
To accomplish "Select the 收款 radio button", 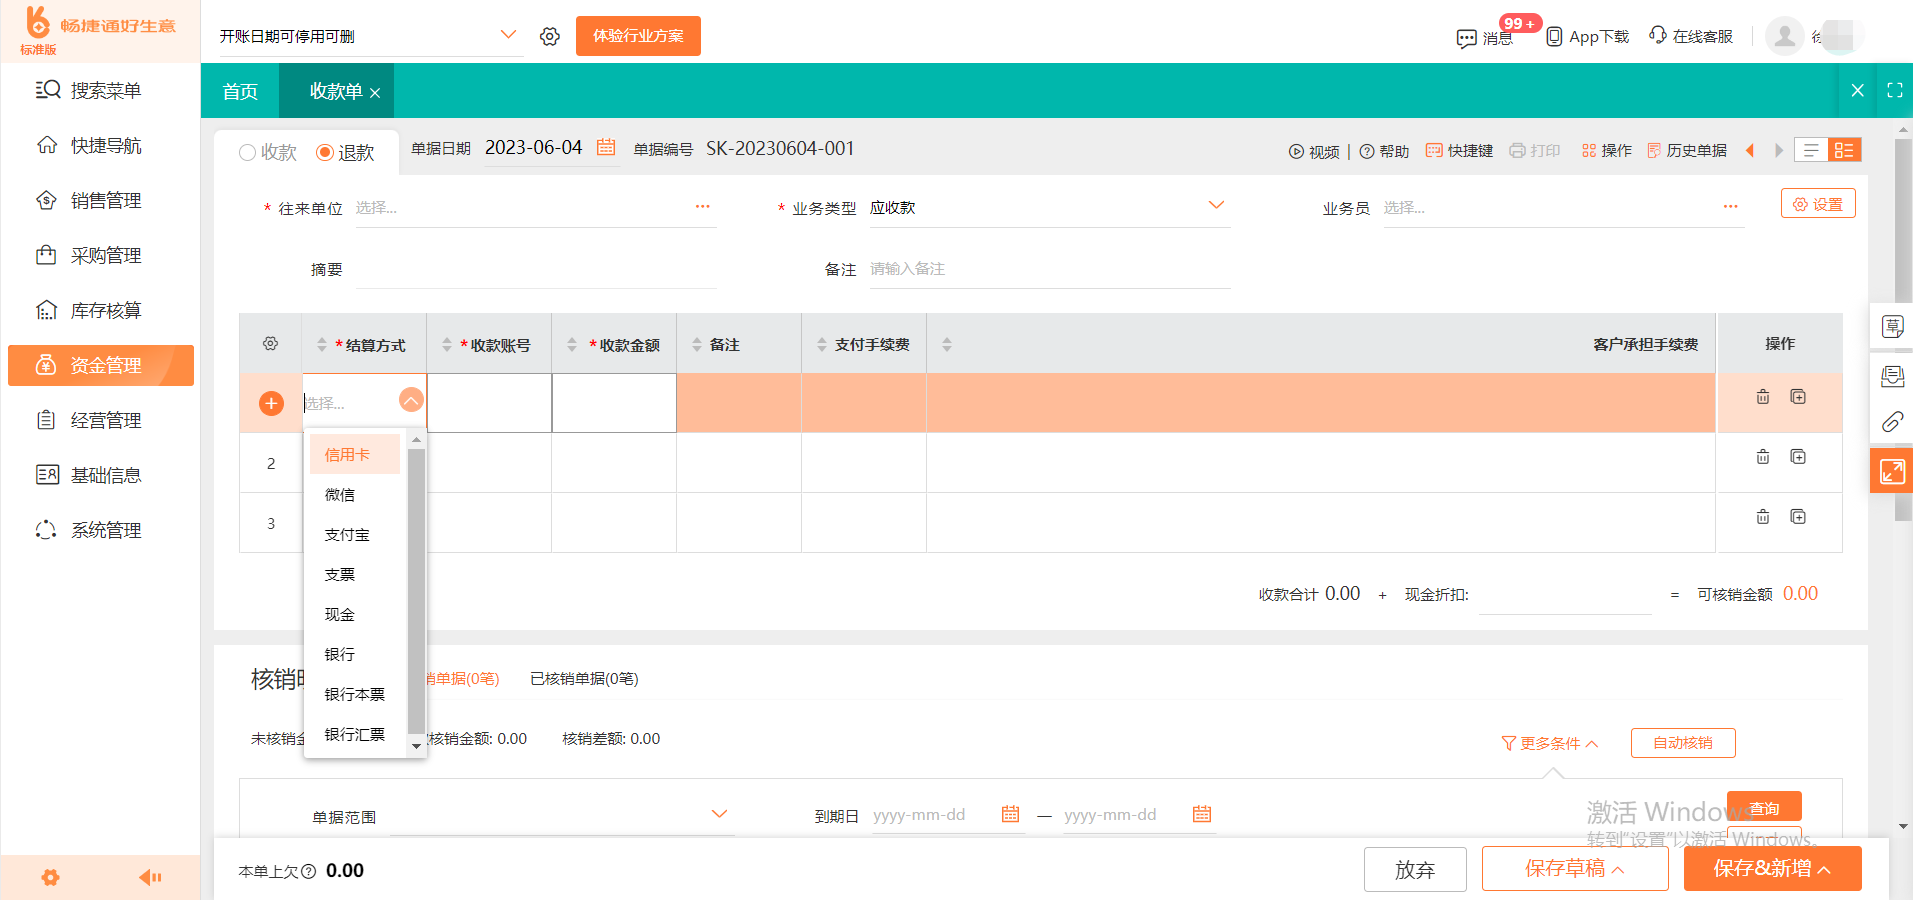I will [245, 152].
